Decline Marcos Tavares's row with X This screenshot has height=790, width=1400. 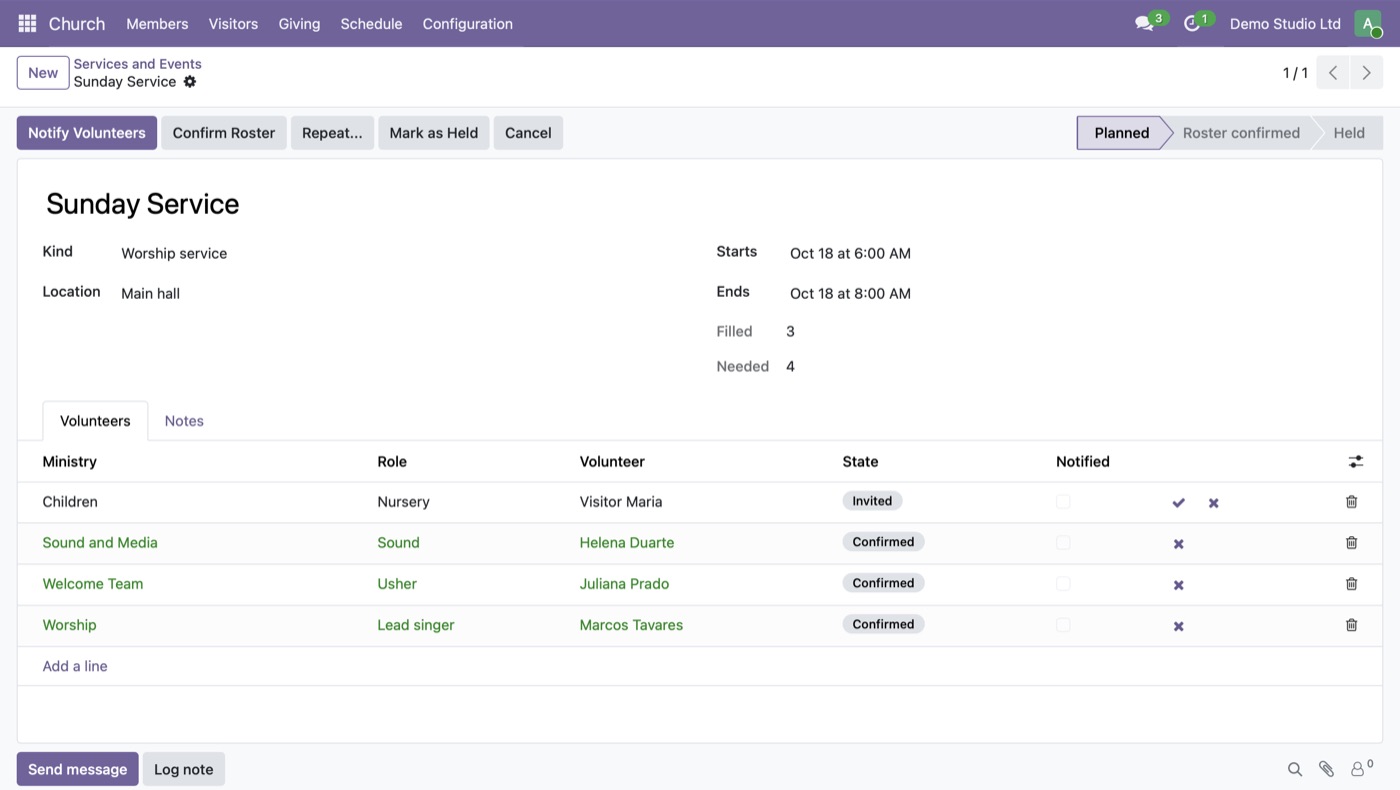pyautogui.click(x=1178, y=626)
